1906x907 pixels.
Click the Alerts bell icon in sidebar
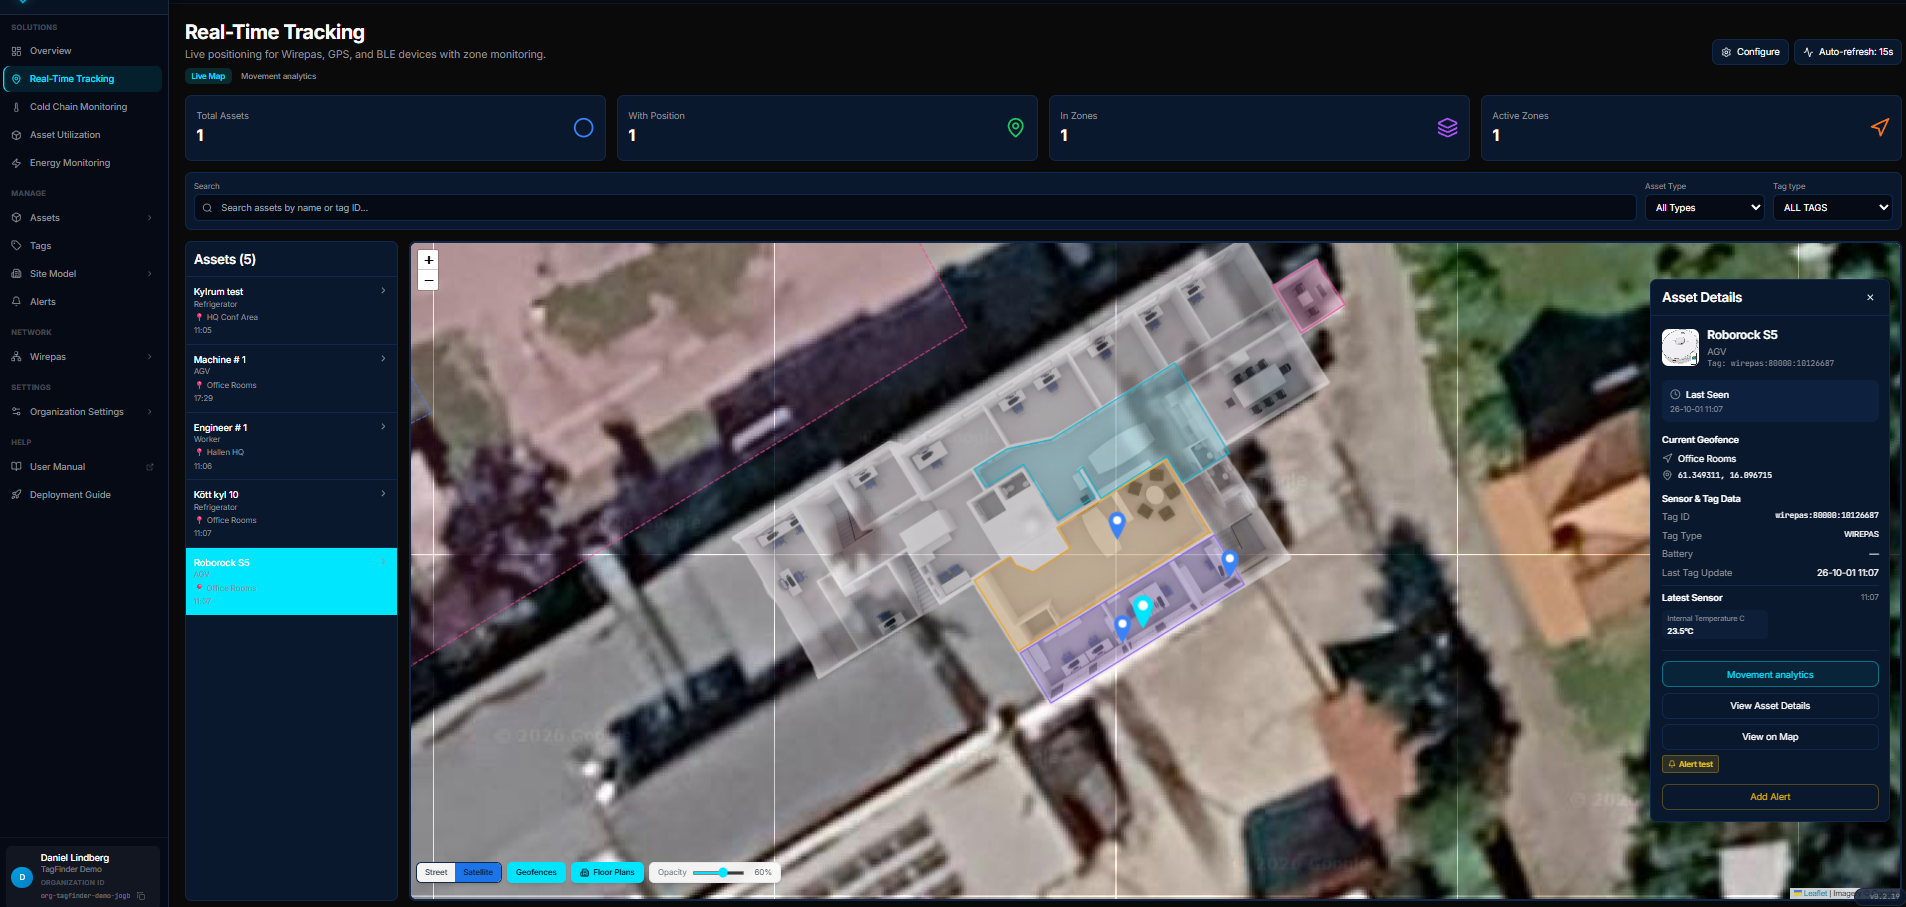pos(16,302)
